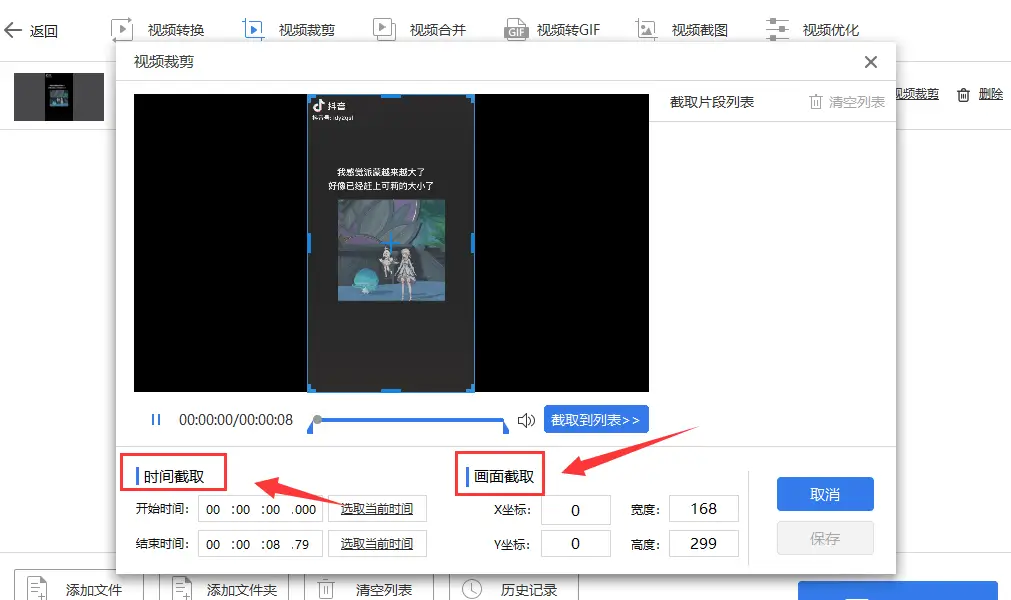Image resolution: width=1011 pixels, height=600 pixels.
Task: Click 选取当前时间 for end time
Action: point(377,543)
